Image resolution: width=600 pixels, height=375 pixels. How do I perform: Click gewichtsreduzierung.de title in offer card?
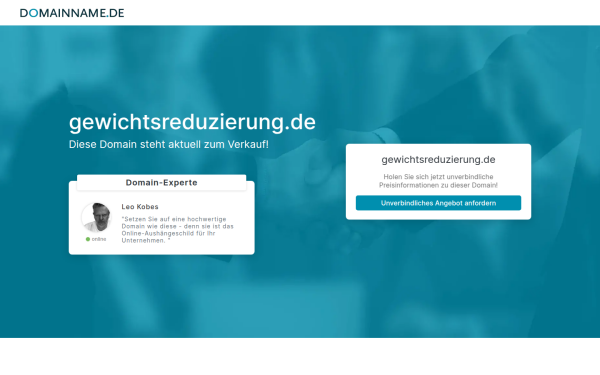click(438, 160)
